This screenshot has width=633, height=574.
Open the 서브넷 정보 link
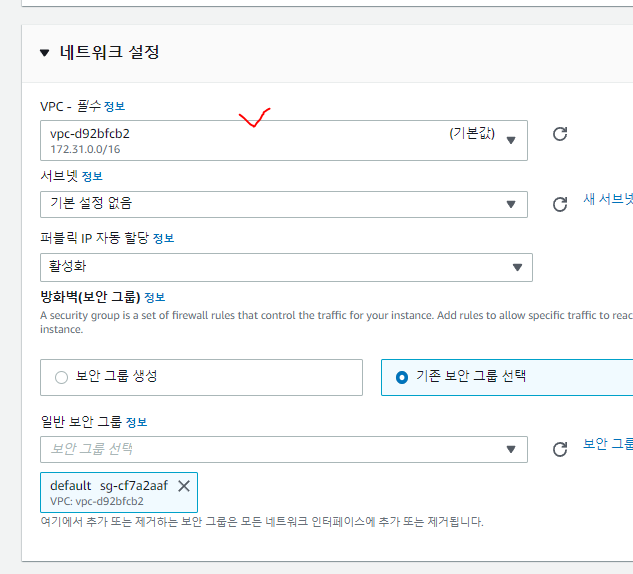click(92, 177)
